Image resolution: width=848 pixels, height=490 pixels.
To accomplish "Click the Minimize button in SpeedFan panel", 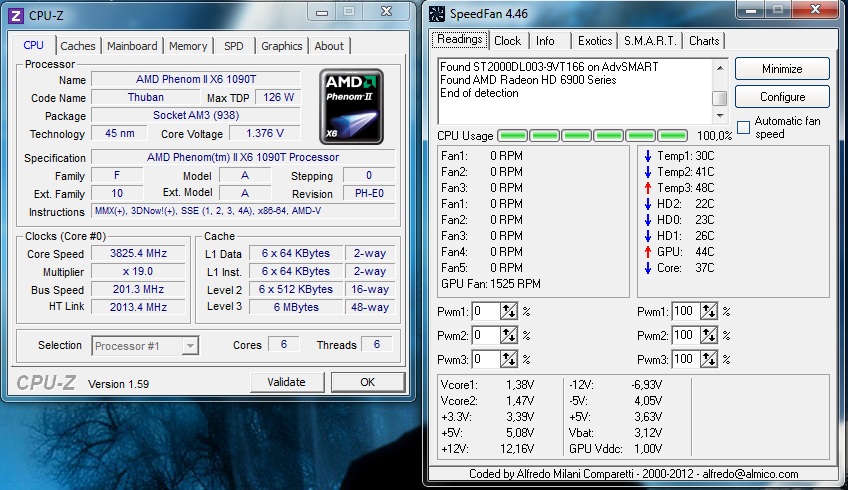I will pyautogui.click(x=782, y=69).
